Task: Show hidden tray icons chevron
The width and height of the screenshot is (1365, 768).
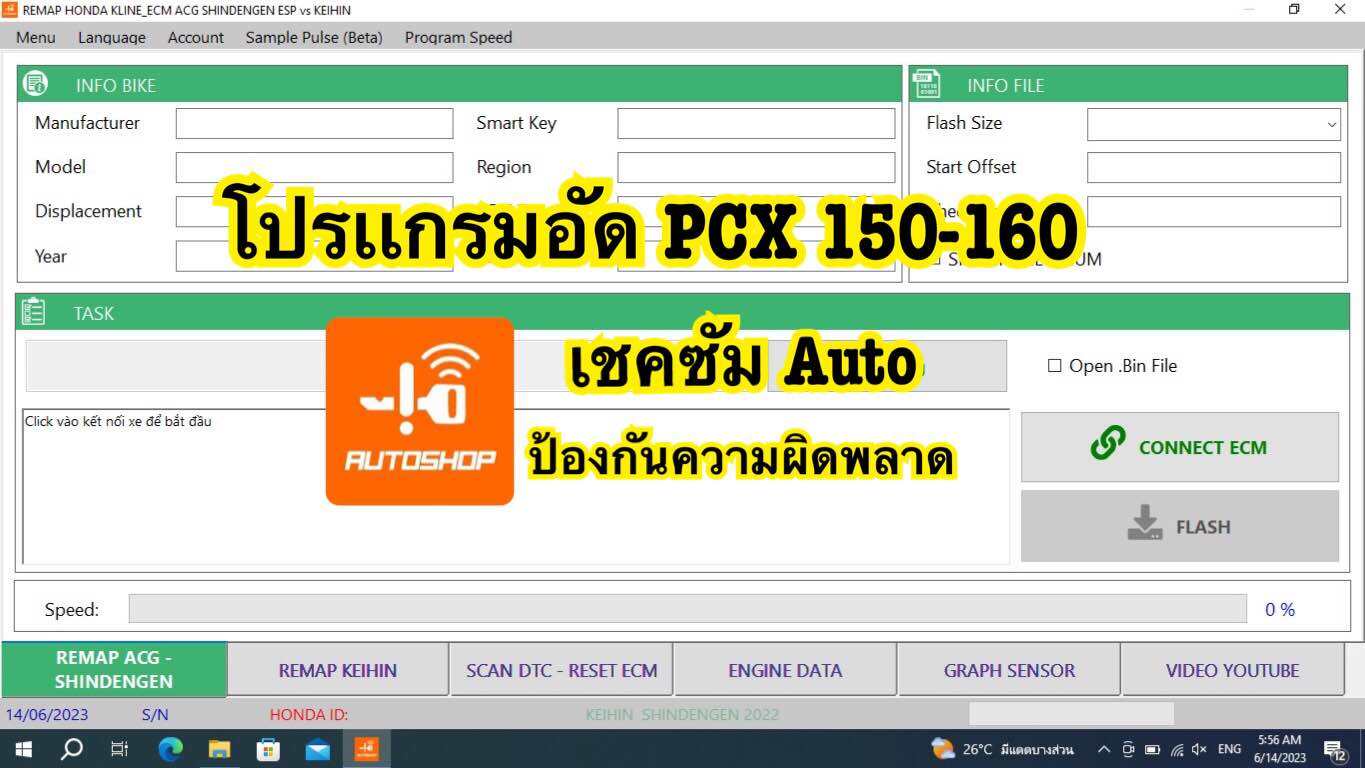Action: [x=1104, y=749]
